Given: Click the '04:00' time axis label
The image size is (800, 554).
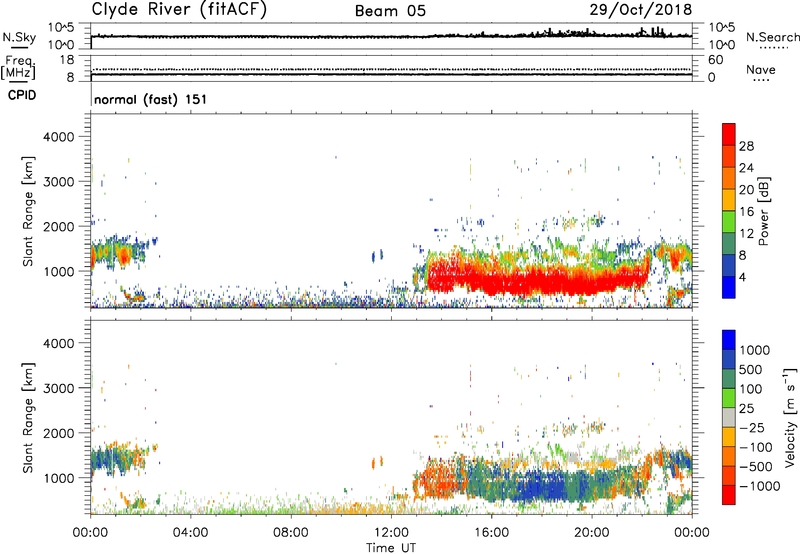Looking at the screenshot, I should tap(191, 533).
